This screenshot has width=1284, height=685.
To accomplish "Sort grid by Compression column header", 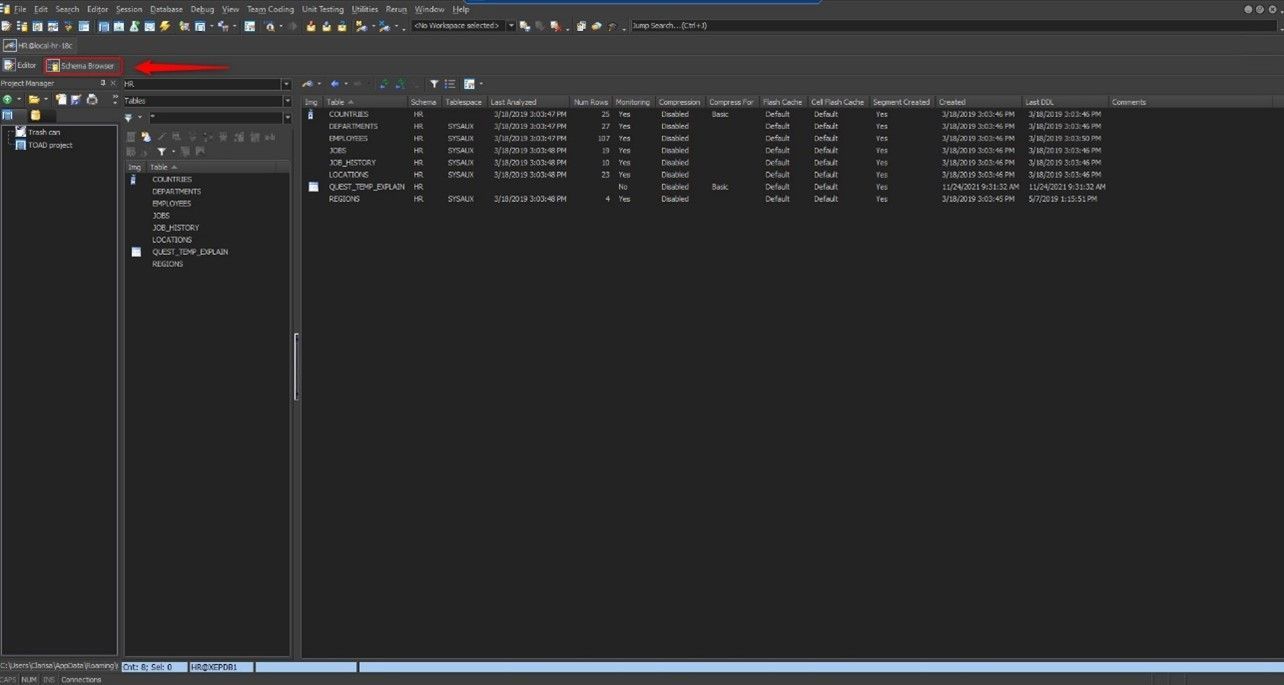I will pos(680,102).
